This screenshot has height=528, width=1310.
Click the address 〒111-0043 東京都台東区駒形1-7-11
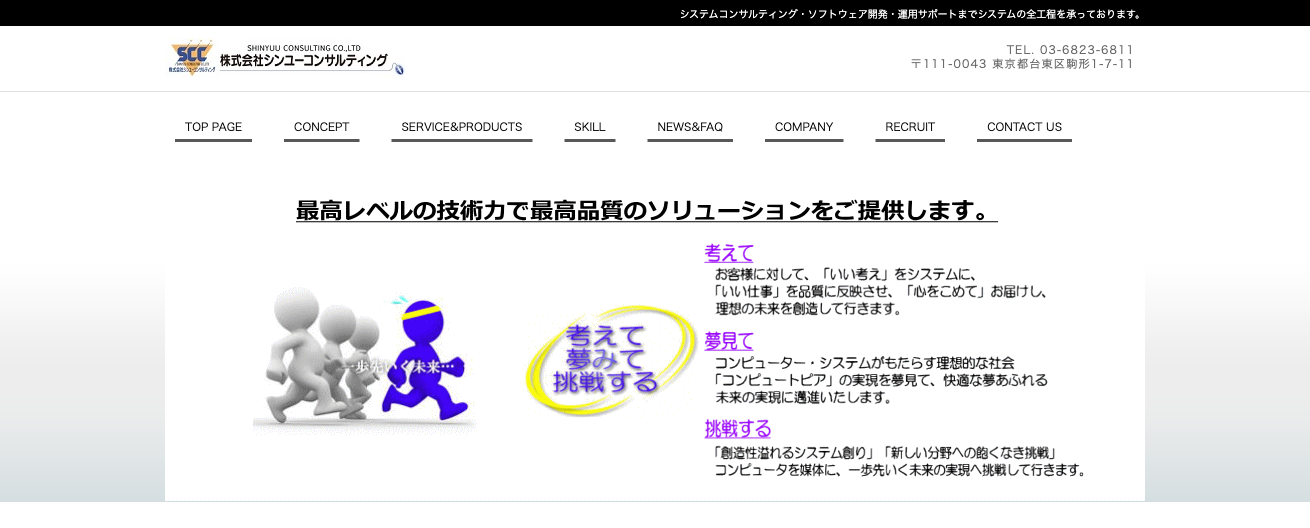click(x=1022, y=64)
